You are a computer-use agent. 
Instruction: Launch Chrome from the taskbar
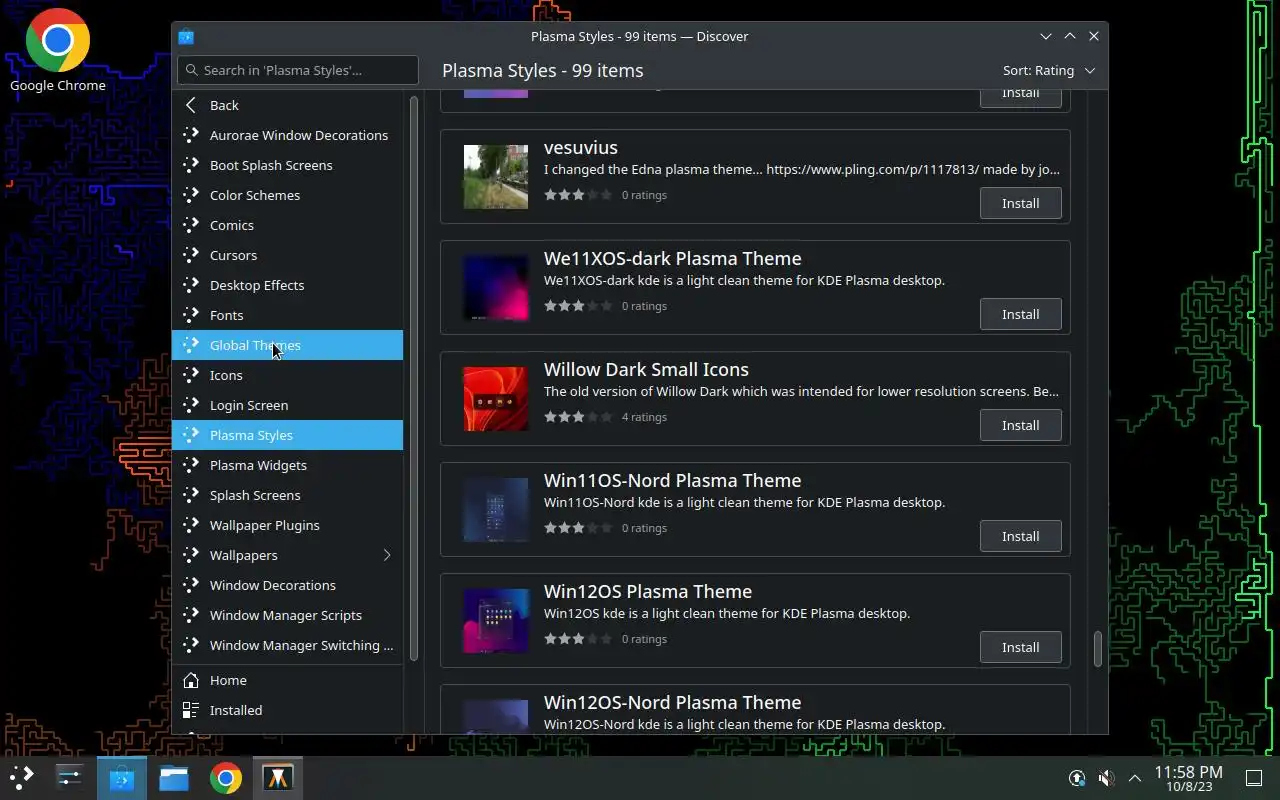226,777
